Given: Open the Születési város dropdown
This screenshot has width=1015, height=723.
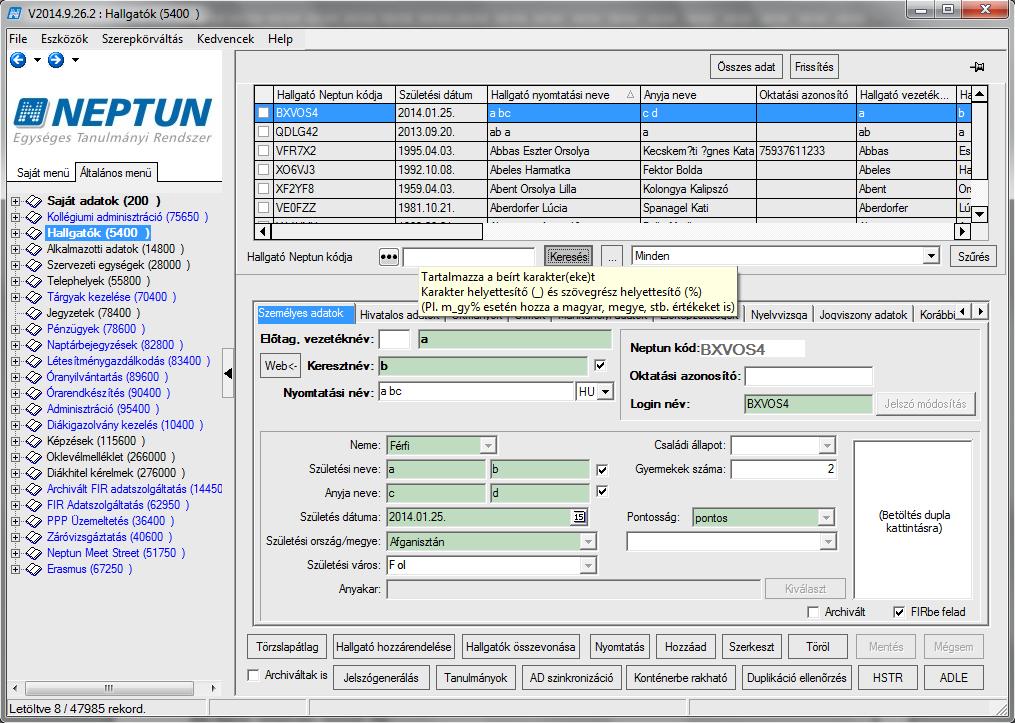Looking at the screenshot, I should [x=588, y=565].
